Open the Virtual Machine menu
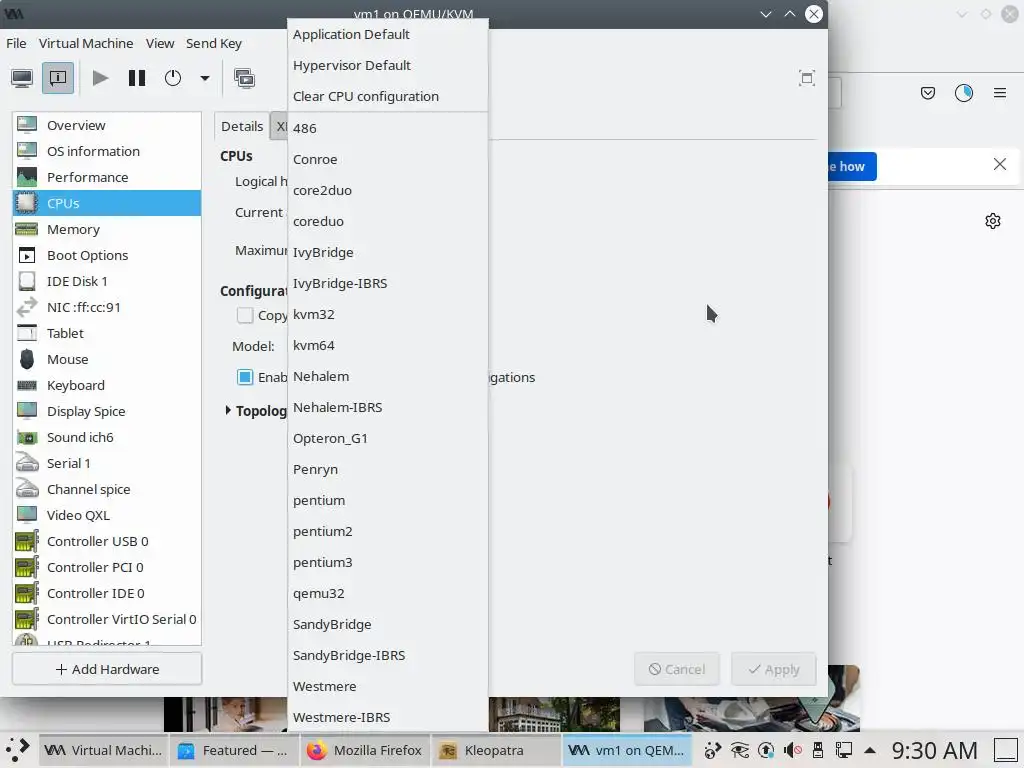1024x768 pixels. (x=86, y=43)
